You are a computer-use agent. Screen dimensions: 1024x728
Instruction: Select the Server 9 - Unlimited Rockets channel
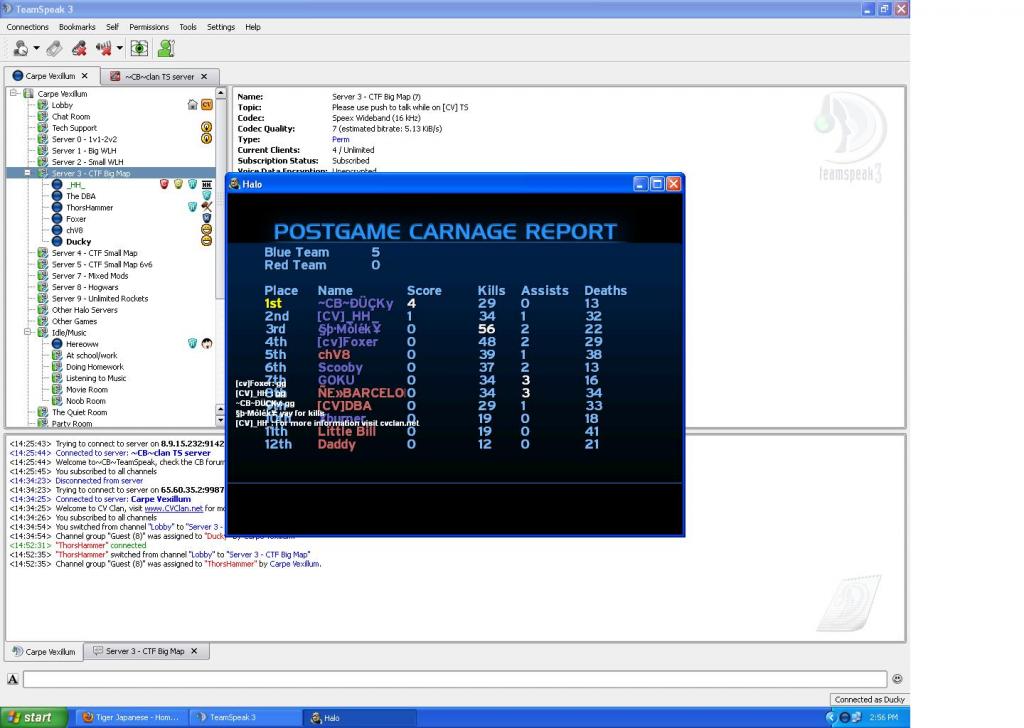click(100, 298)
